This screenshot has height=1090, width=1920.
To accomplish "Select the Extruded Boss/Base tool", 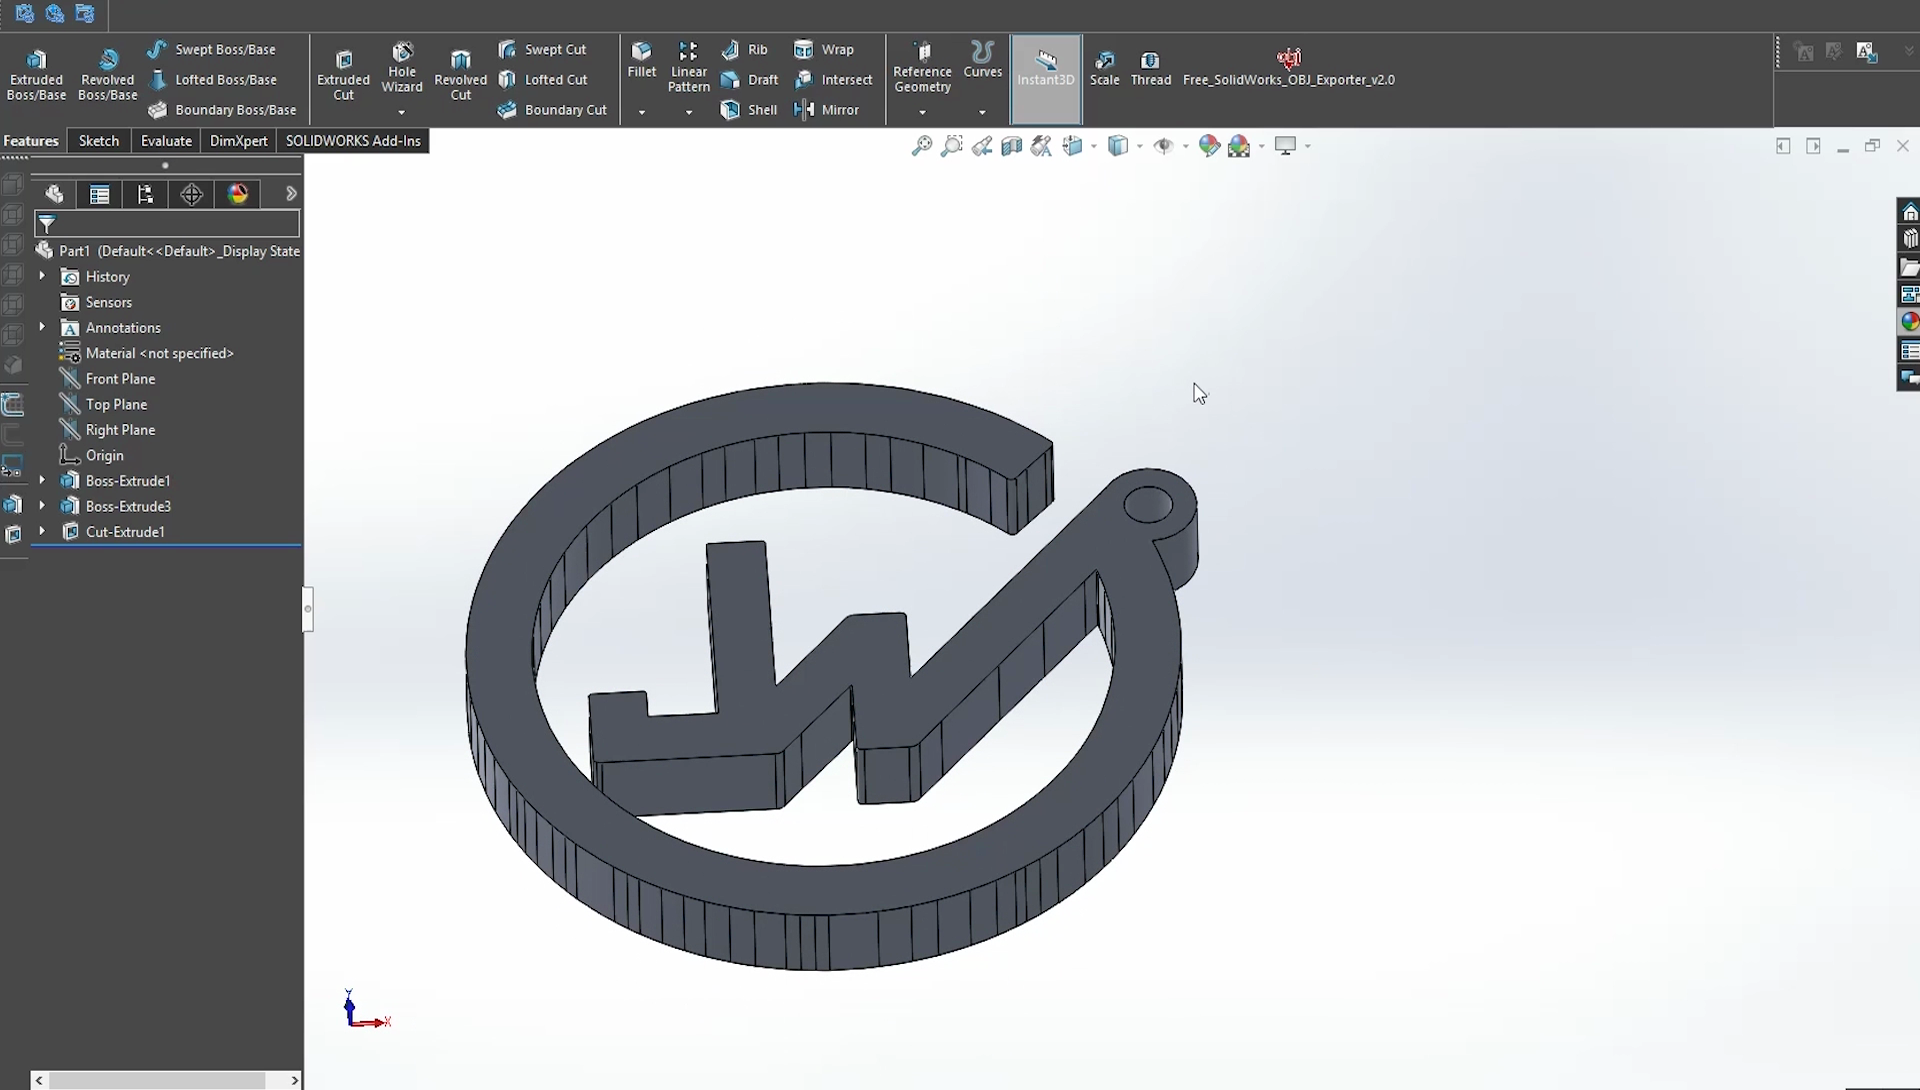I will [x=36, y=75].
